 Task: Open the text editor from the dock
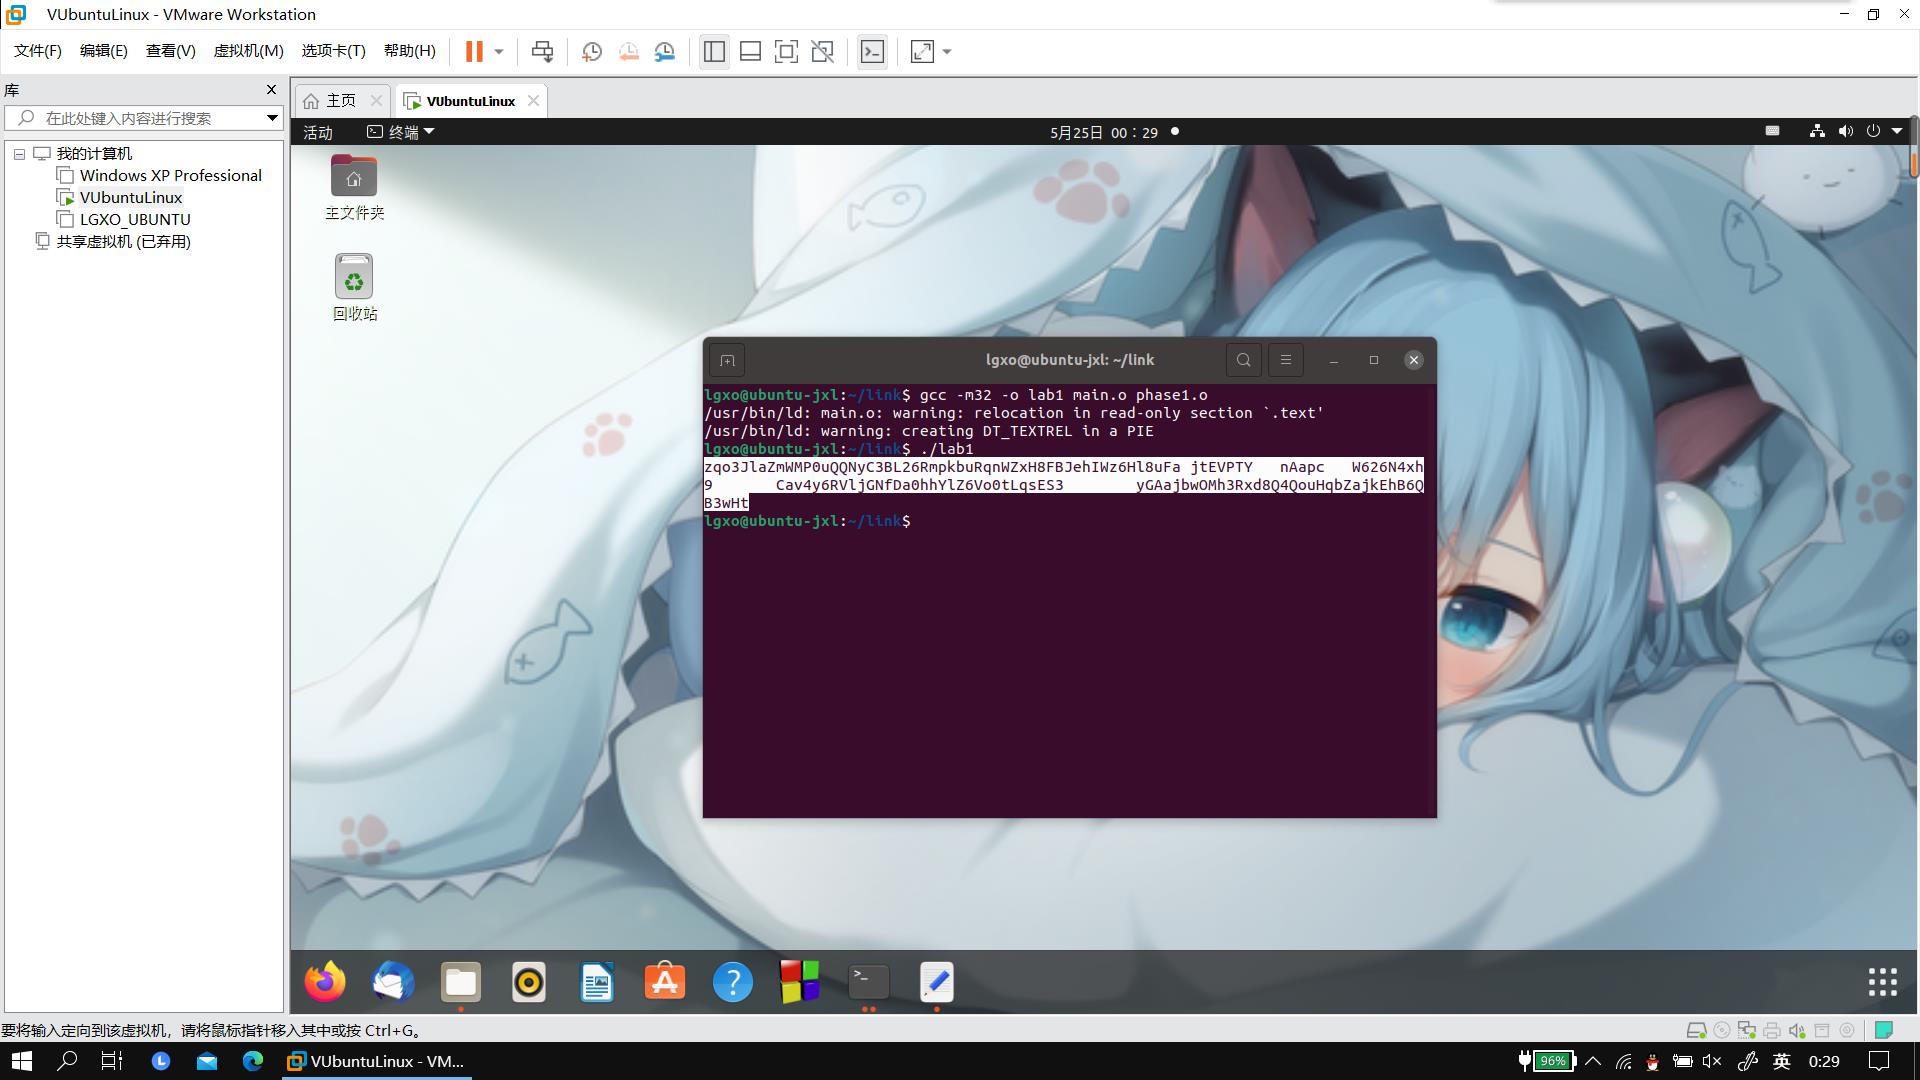tap(937, 982)
